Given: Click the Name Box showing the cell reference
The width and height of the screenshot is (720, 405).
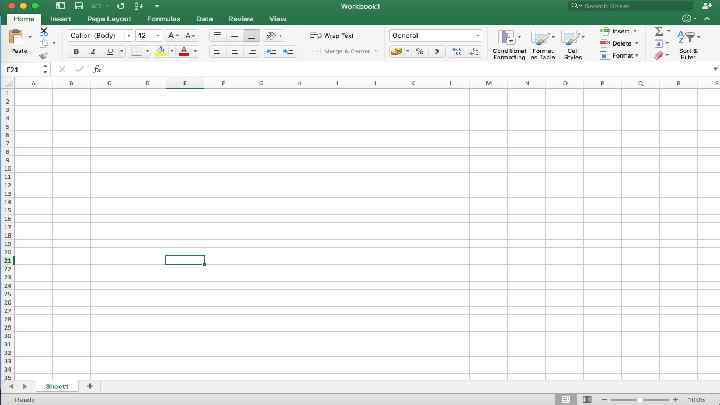Looking at the screenshot, I should click(x=22, y=69).
